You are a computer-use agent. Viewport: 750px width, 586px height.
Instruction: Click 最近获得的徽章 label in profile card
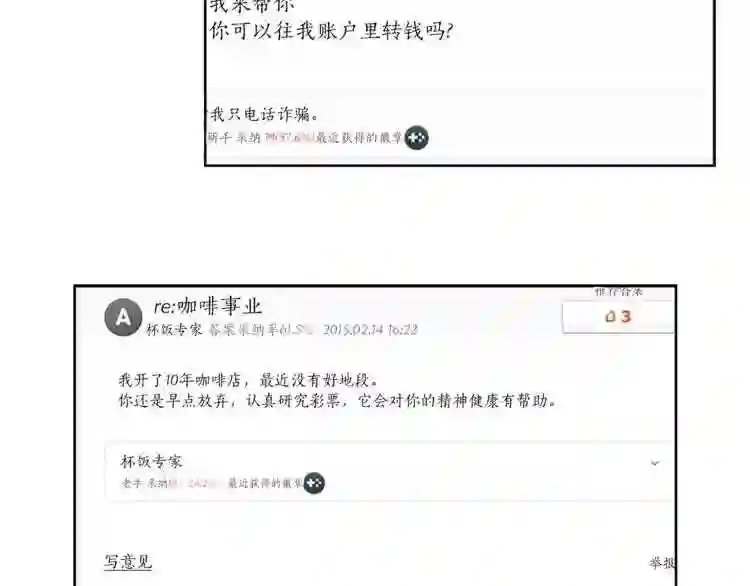pos(265,483)
